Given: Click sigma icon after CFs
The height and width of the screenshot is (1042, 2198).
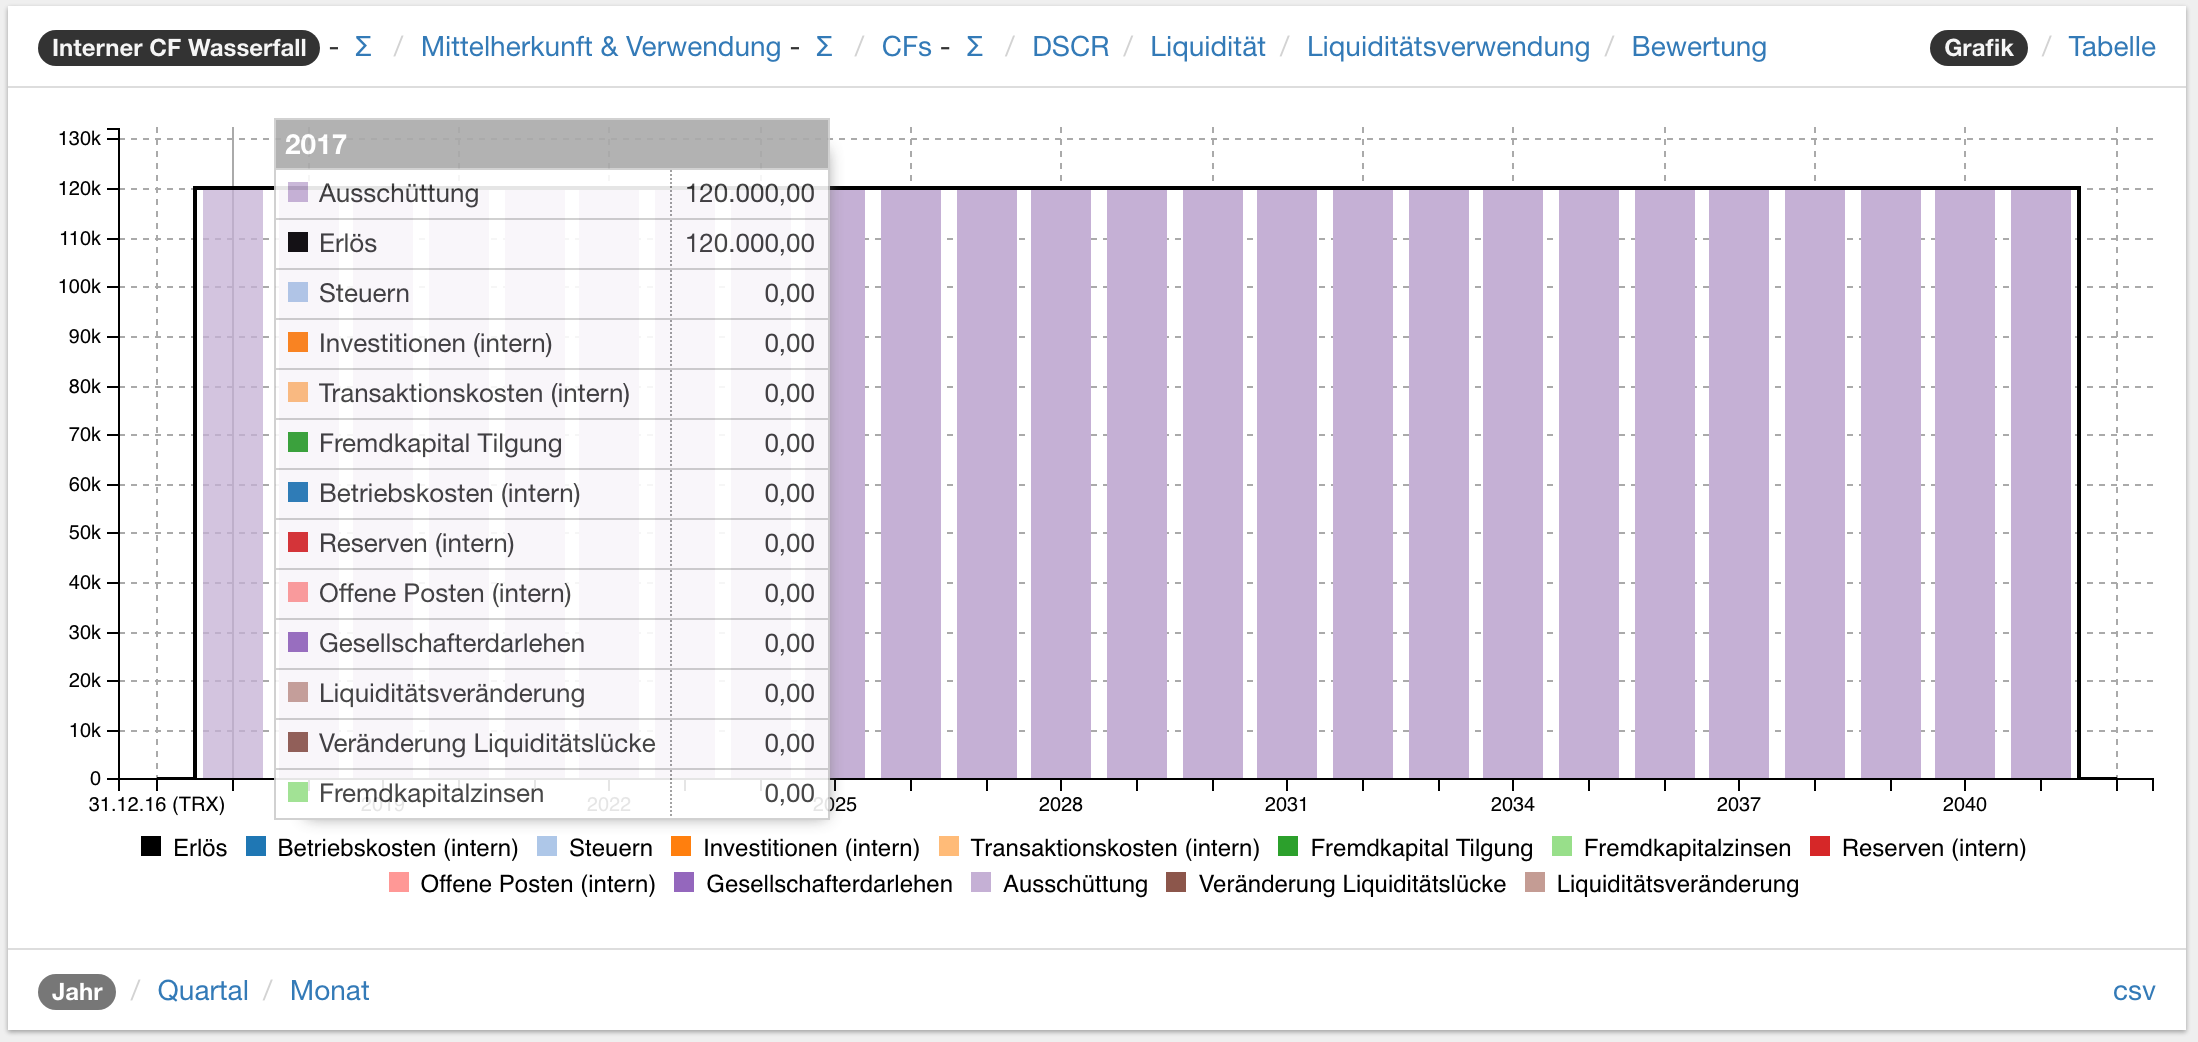Looking at the screenshot, I should (x=975, y=47).
